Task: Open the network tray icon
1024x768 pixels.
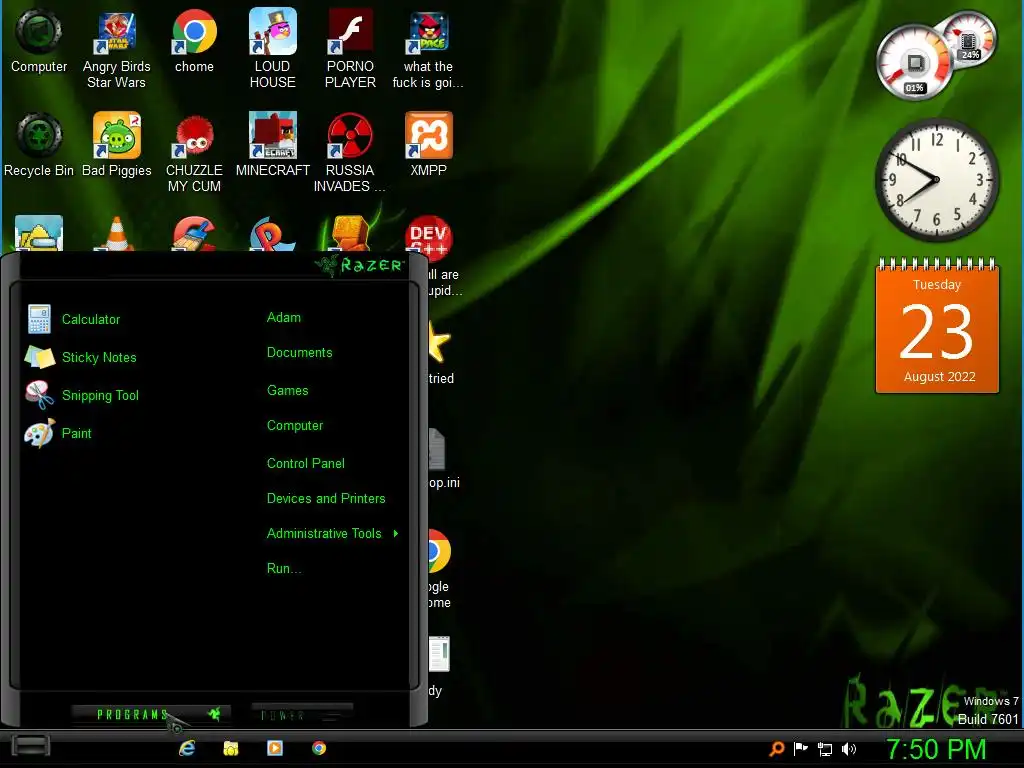Action: (x=825, y=750)
